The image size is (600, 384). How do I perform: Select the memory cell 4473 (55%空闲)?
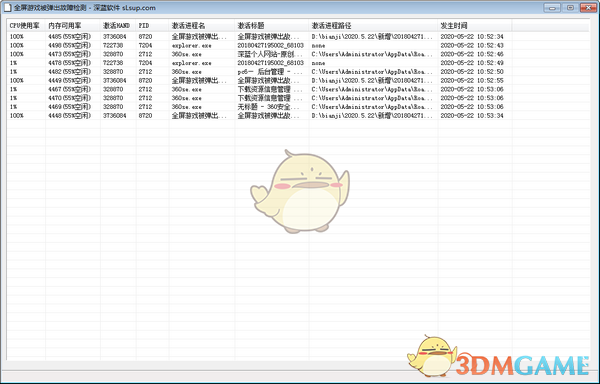pos(70,54)
